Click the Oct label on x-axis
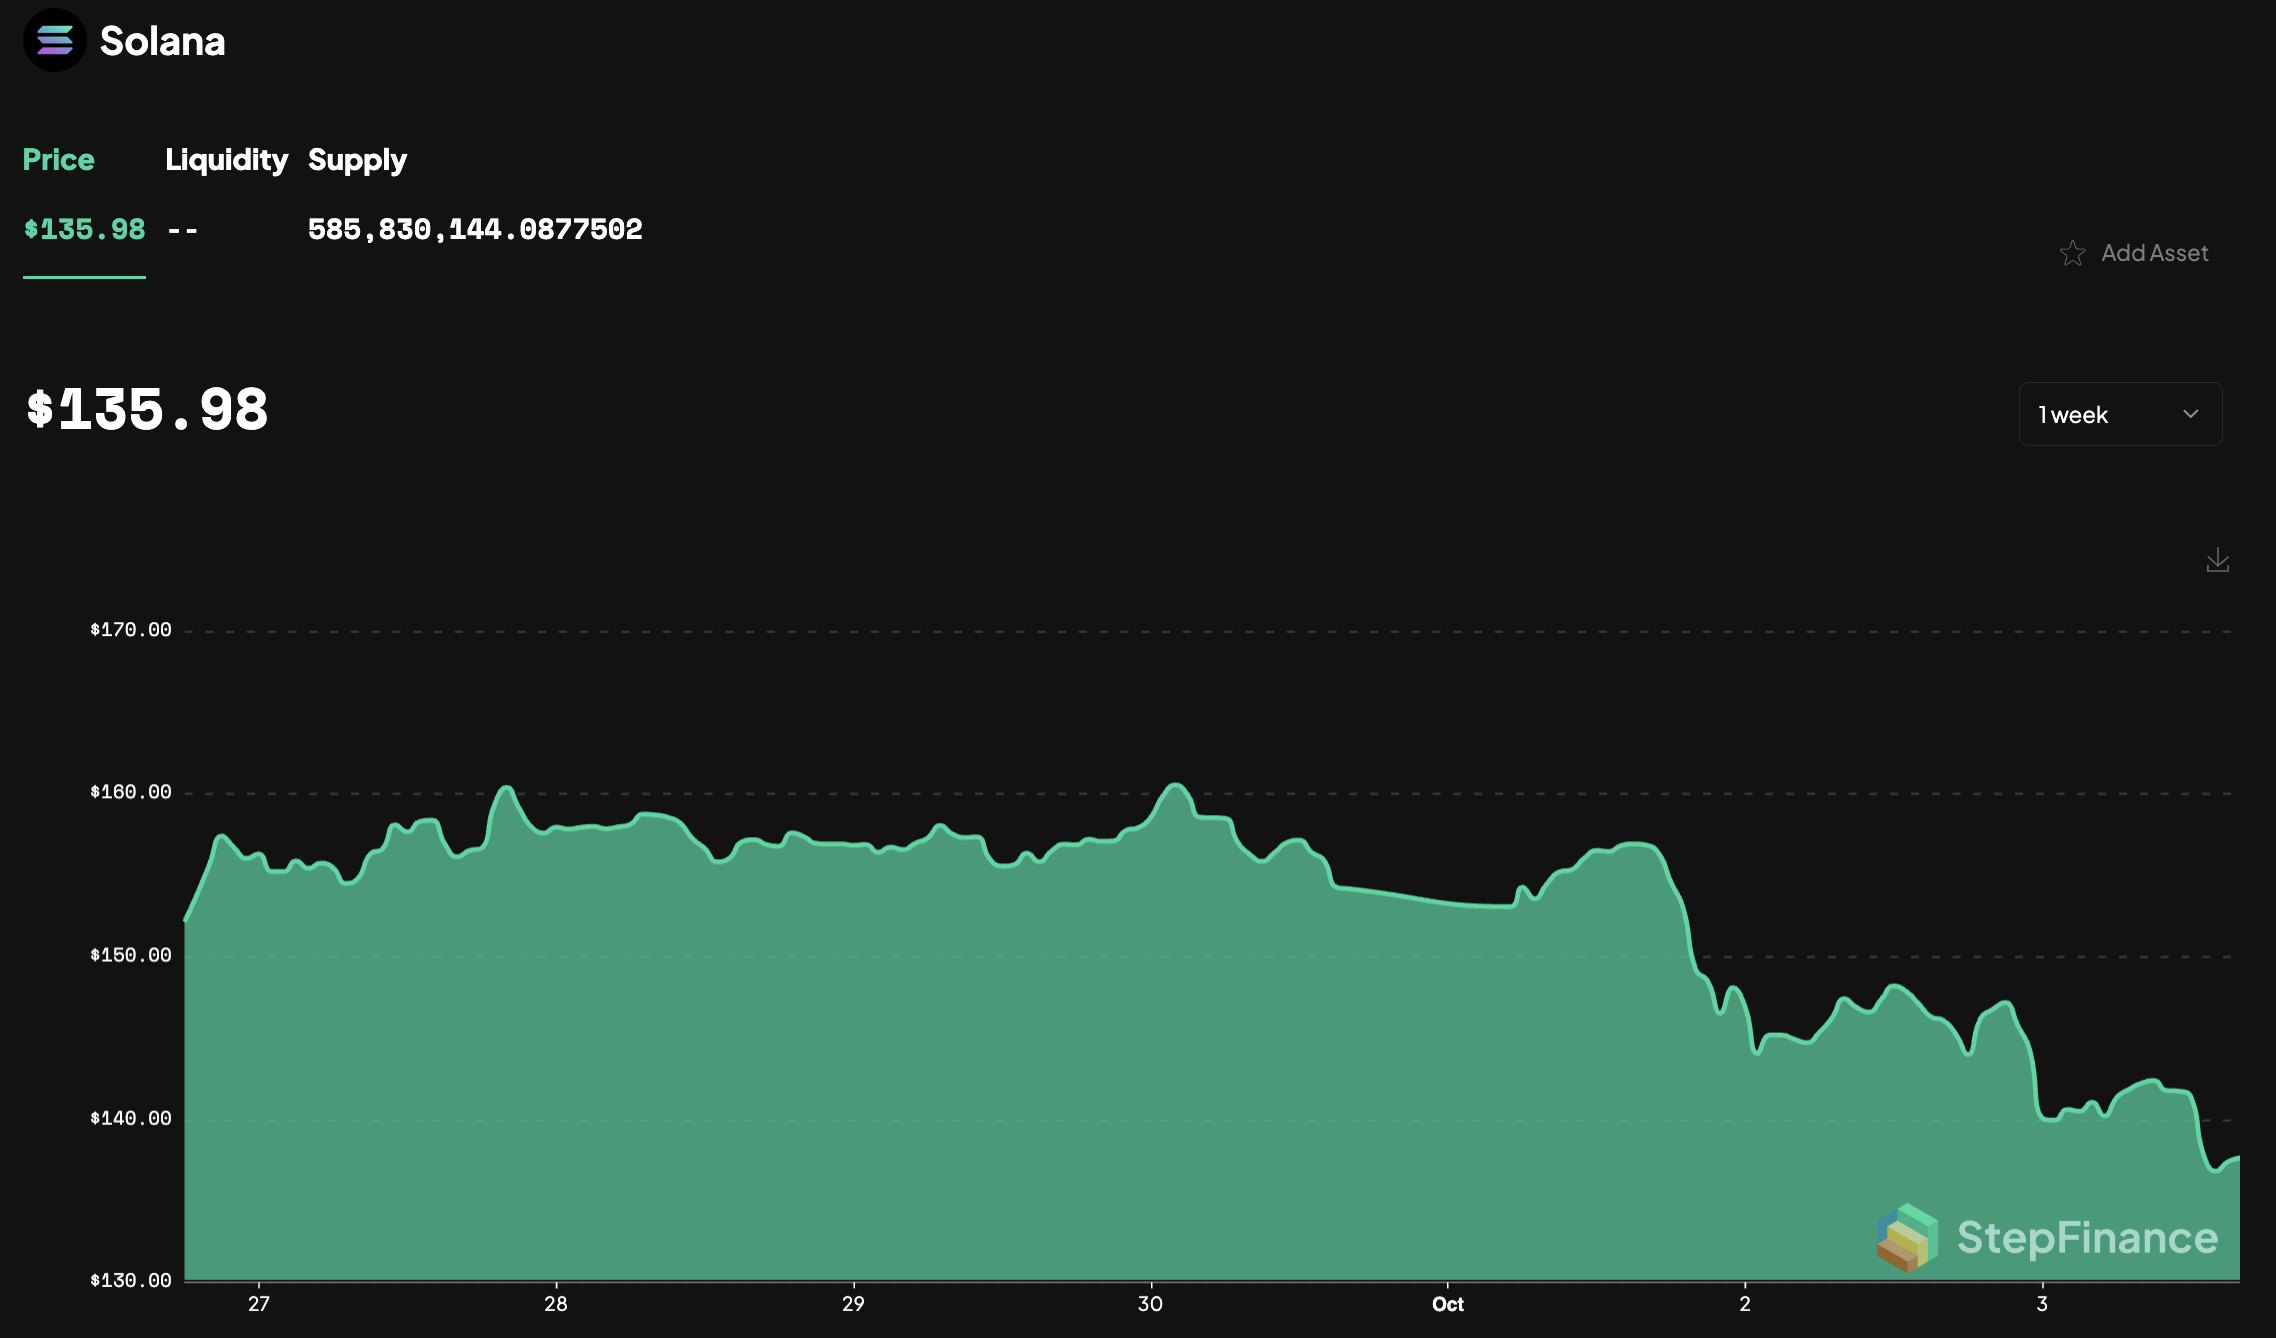This screenshot has width=2276, height=1338. [x=1447, y=1304]
